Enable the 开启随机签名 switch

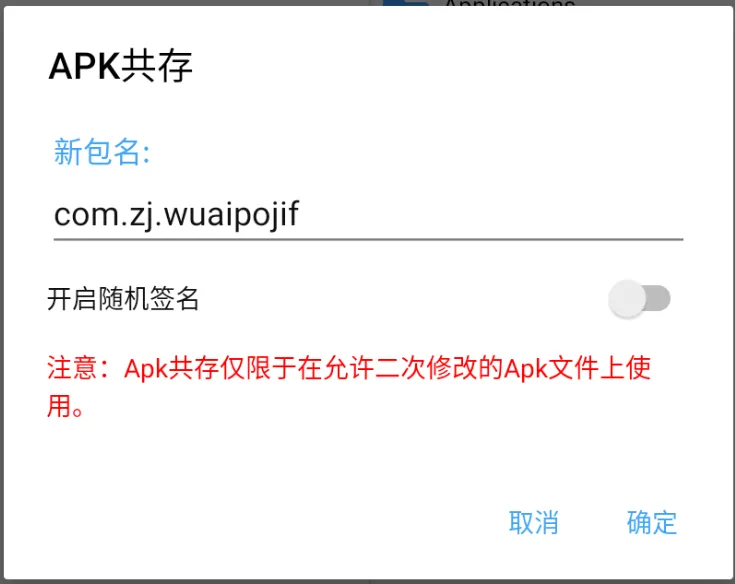point(639,299)
